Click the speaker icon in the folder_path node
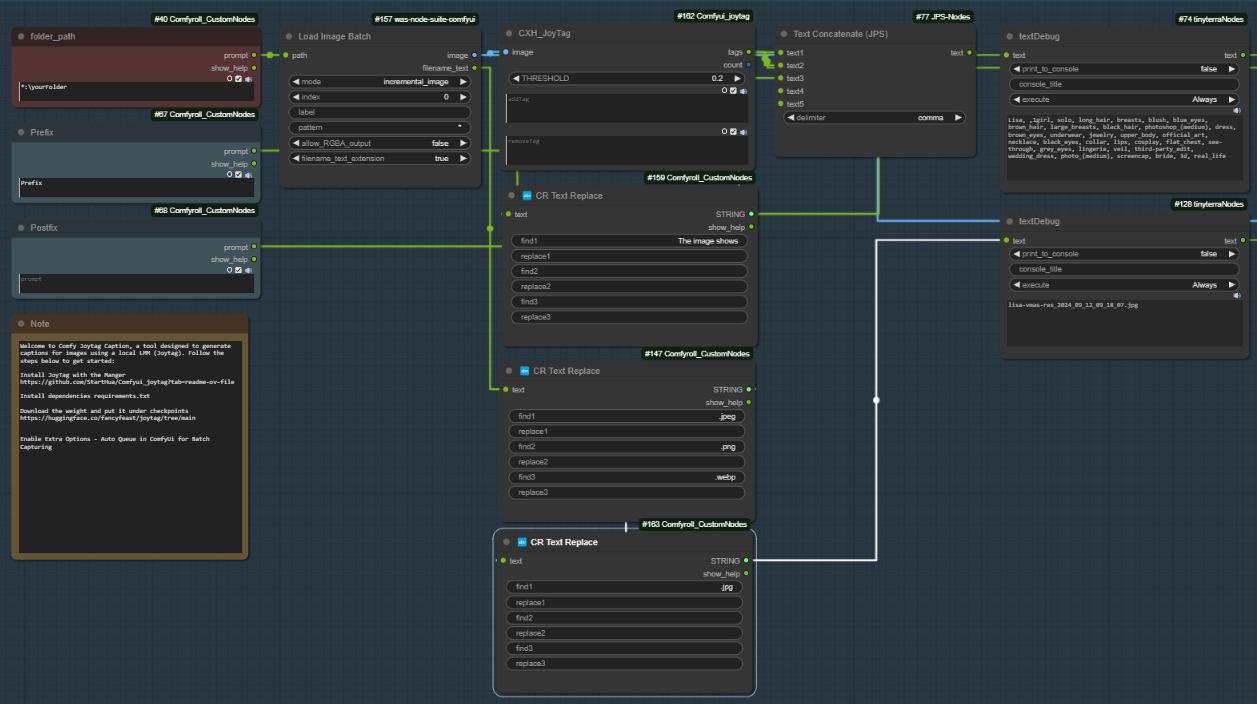This screenshot has width=1257, height=704. 248,78
